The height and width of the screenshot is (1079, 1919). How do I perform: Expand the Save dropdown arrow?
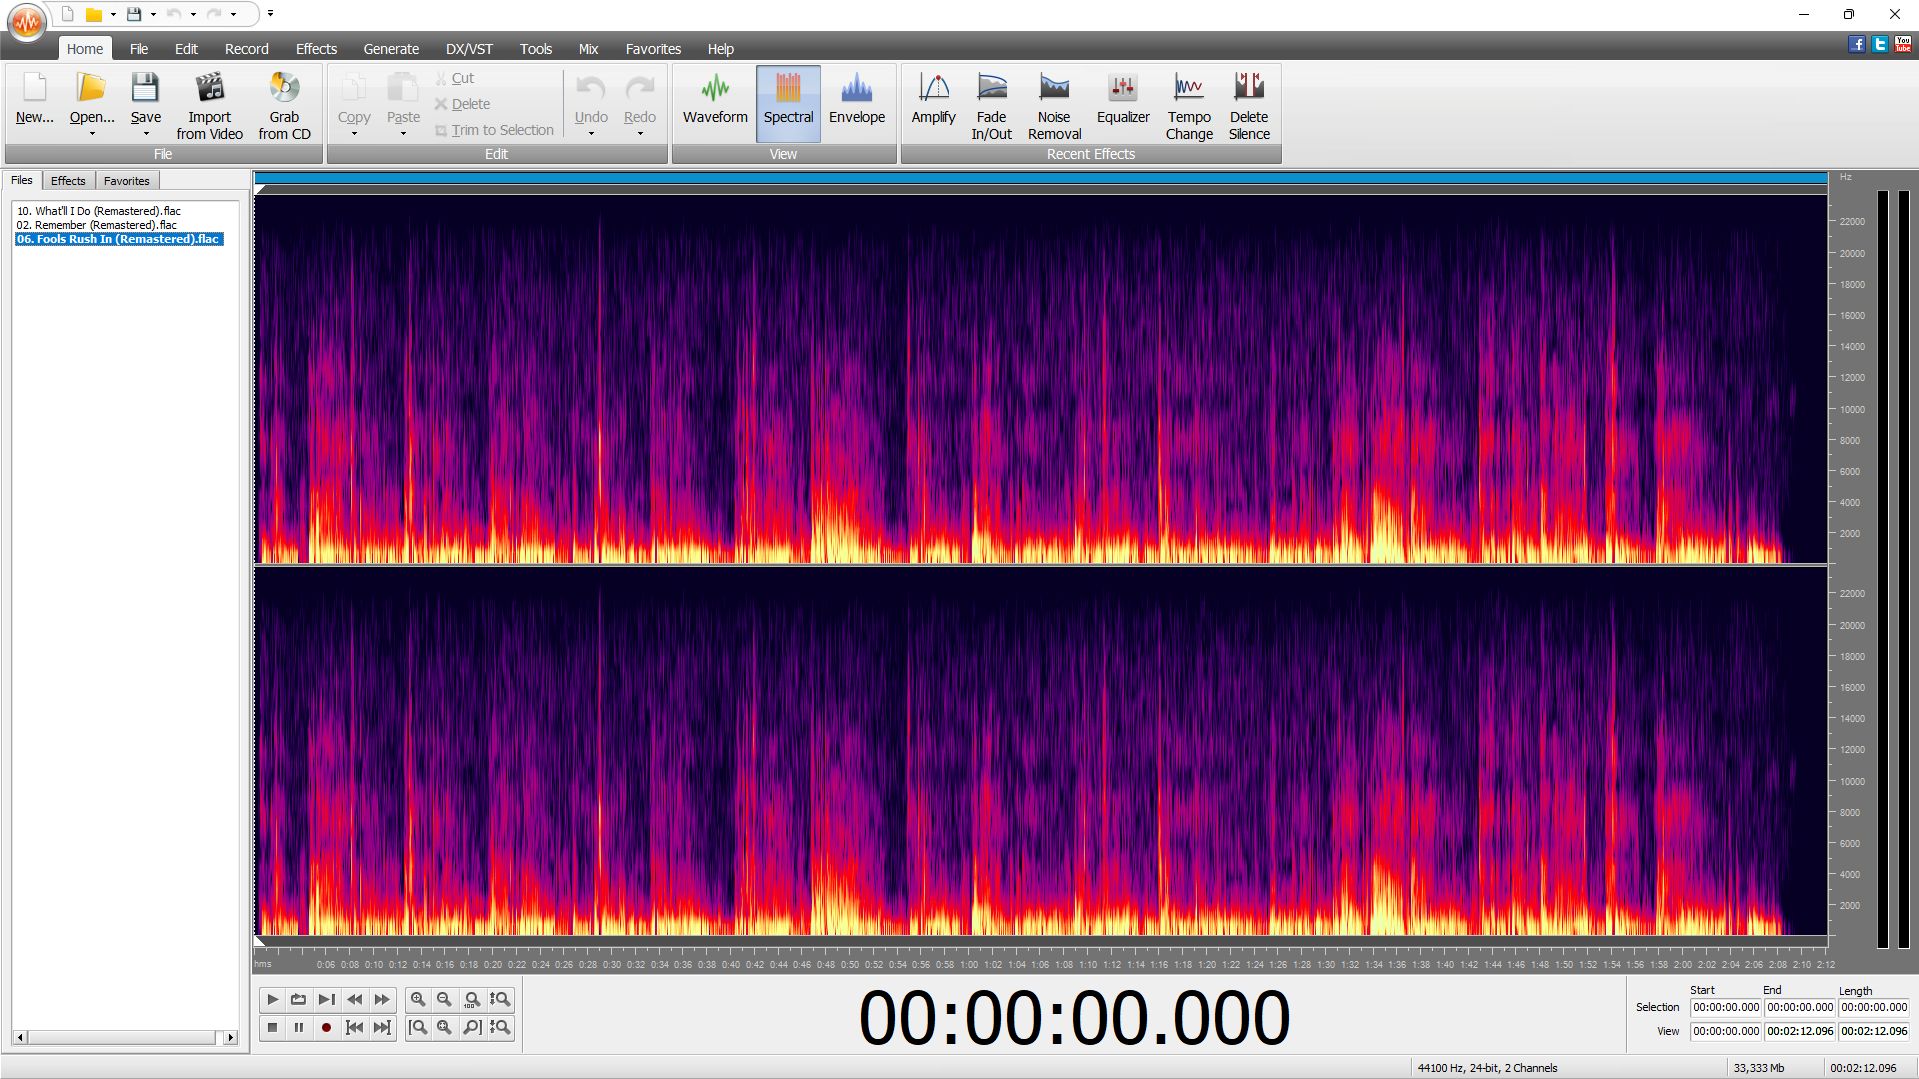(146, 134)
